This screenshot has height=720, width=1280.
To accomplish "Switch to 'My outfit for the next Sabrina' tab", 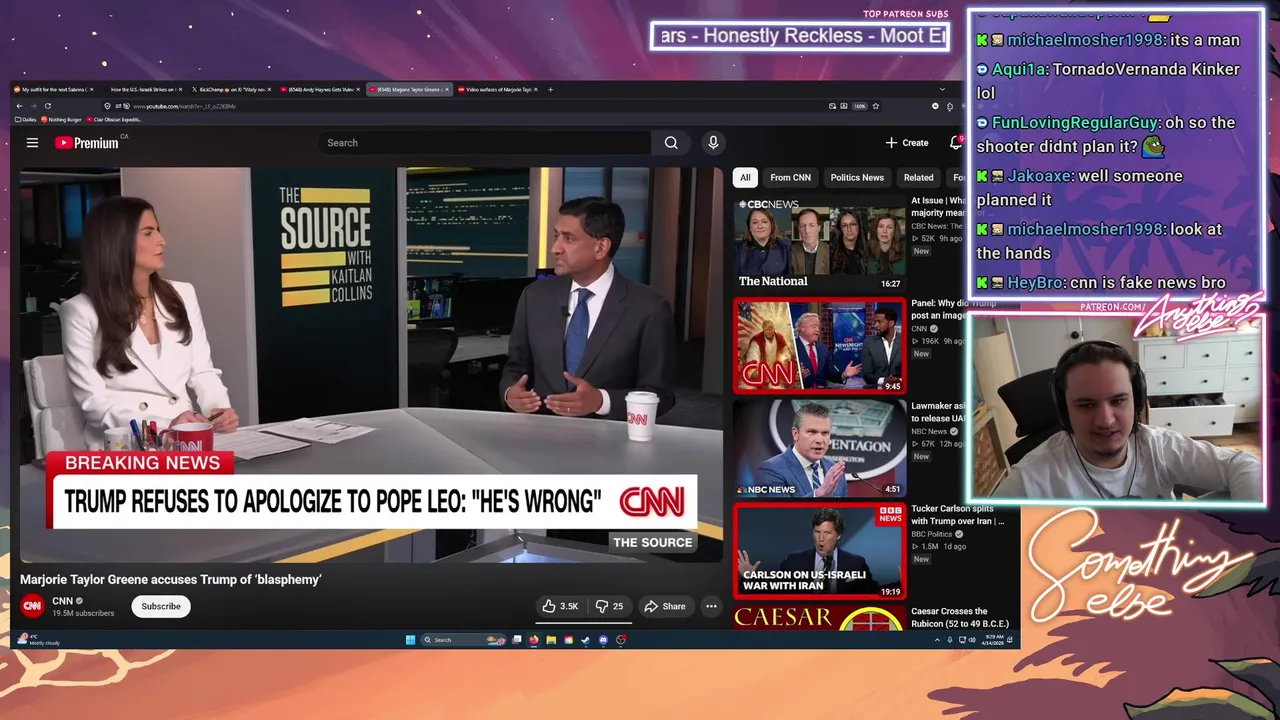I will 54,89.
